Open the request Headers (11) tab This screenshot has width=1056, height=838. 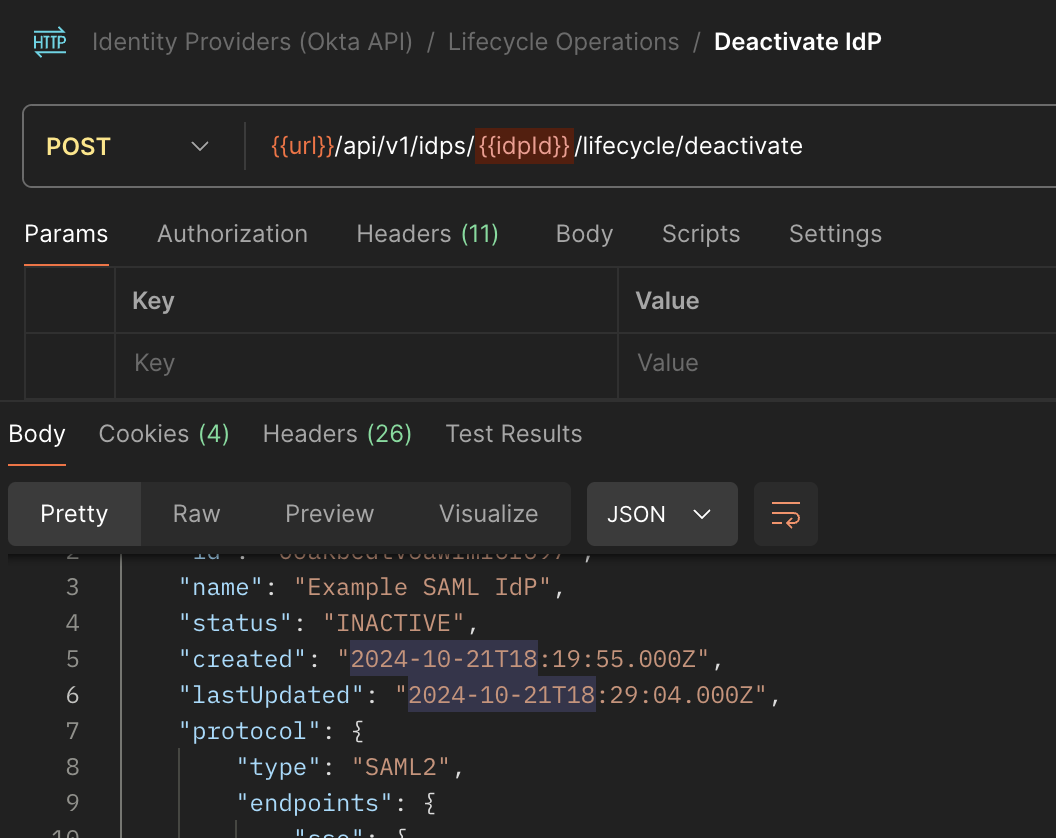tap(427, 234)
